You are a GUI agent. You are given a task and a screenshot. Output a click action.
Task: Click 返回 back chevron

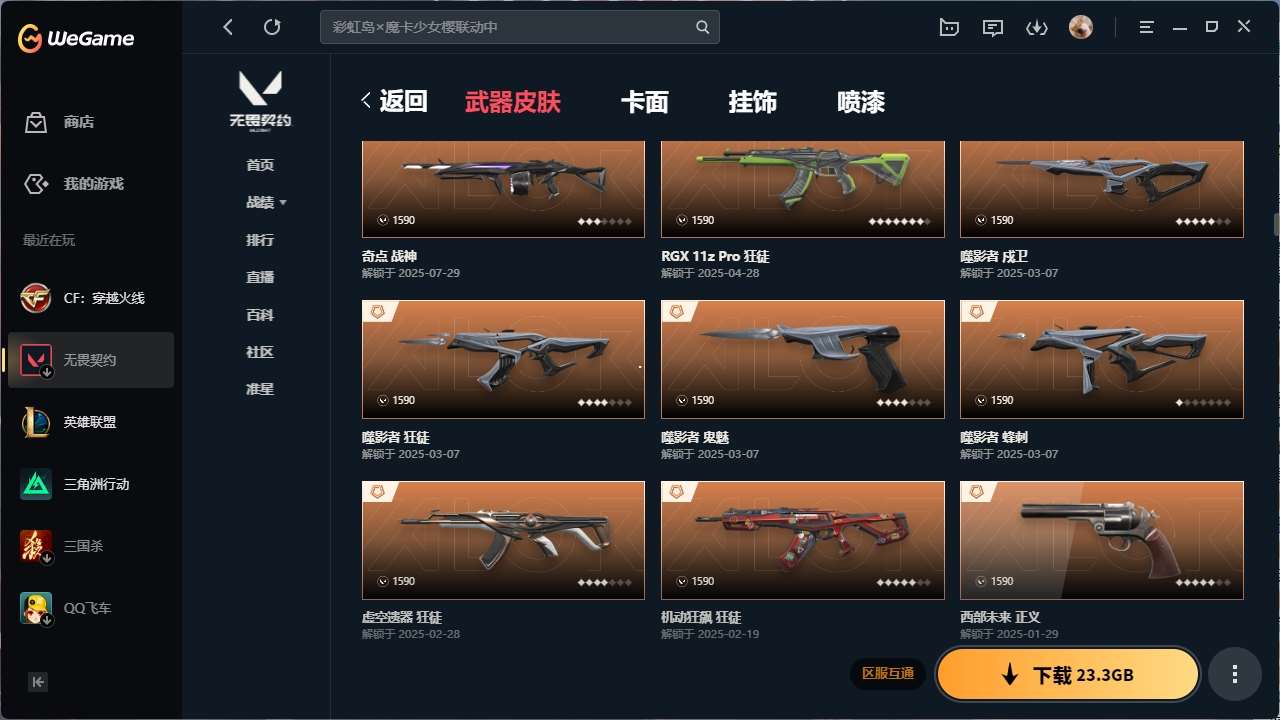click(x=394, y=101)
